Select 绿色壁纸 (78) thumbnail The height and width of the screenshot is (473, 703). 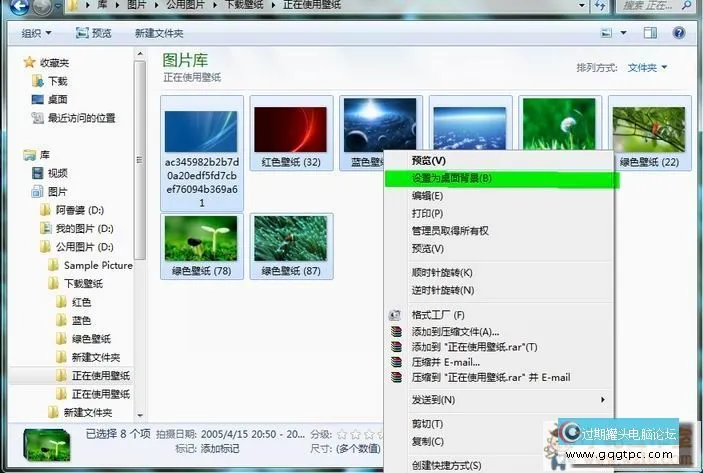(x=202, y=247)
